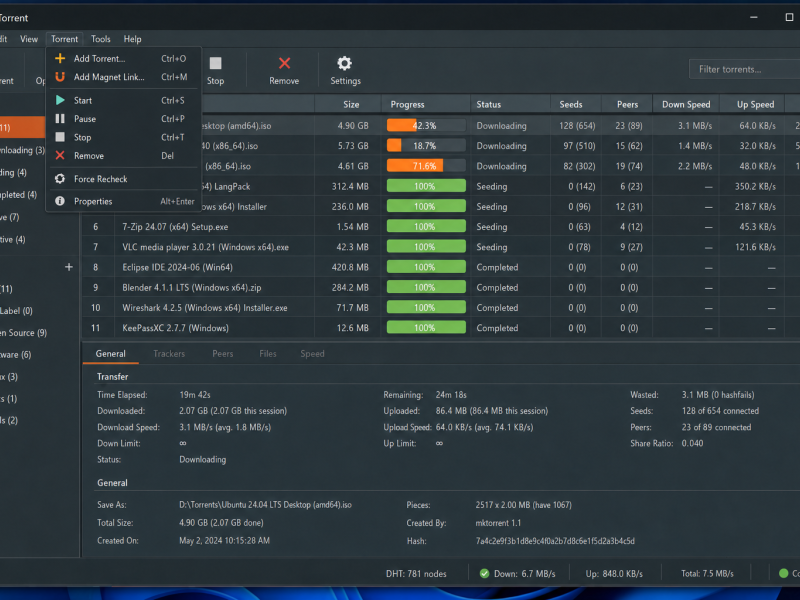The height and width of the screenshot is (600, 800).
Task: Click the Pause bars icon in Torrent menu
Action: click(60, 119)
